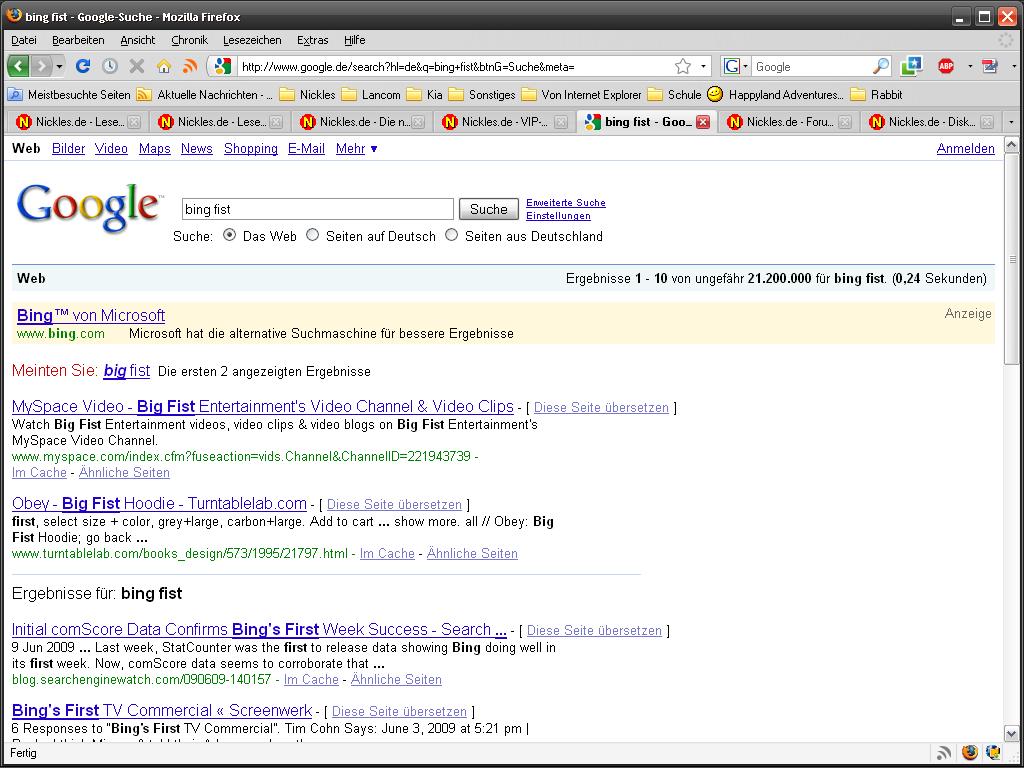This screenshot has height=768, width=1024.
Task: Open the Aktuelle Nachrichten feed bookmark
Action: tap(205, 95)
